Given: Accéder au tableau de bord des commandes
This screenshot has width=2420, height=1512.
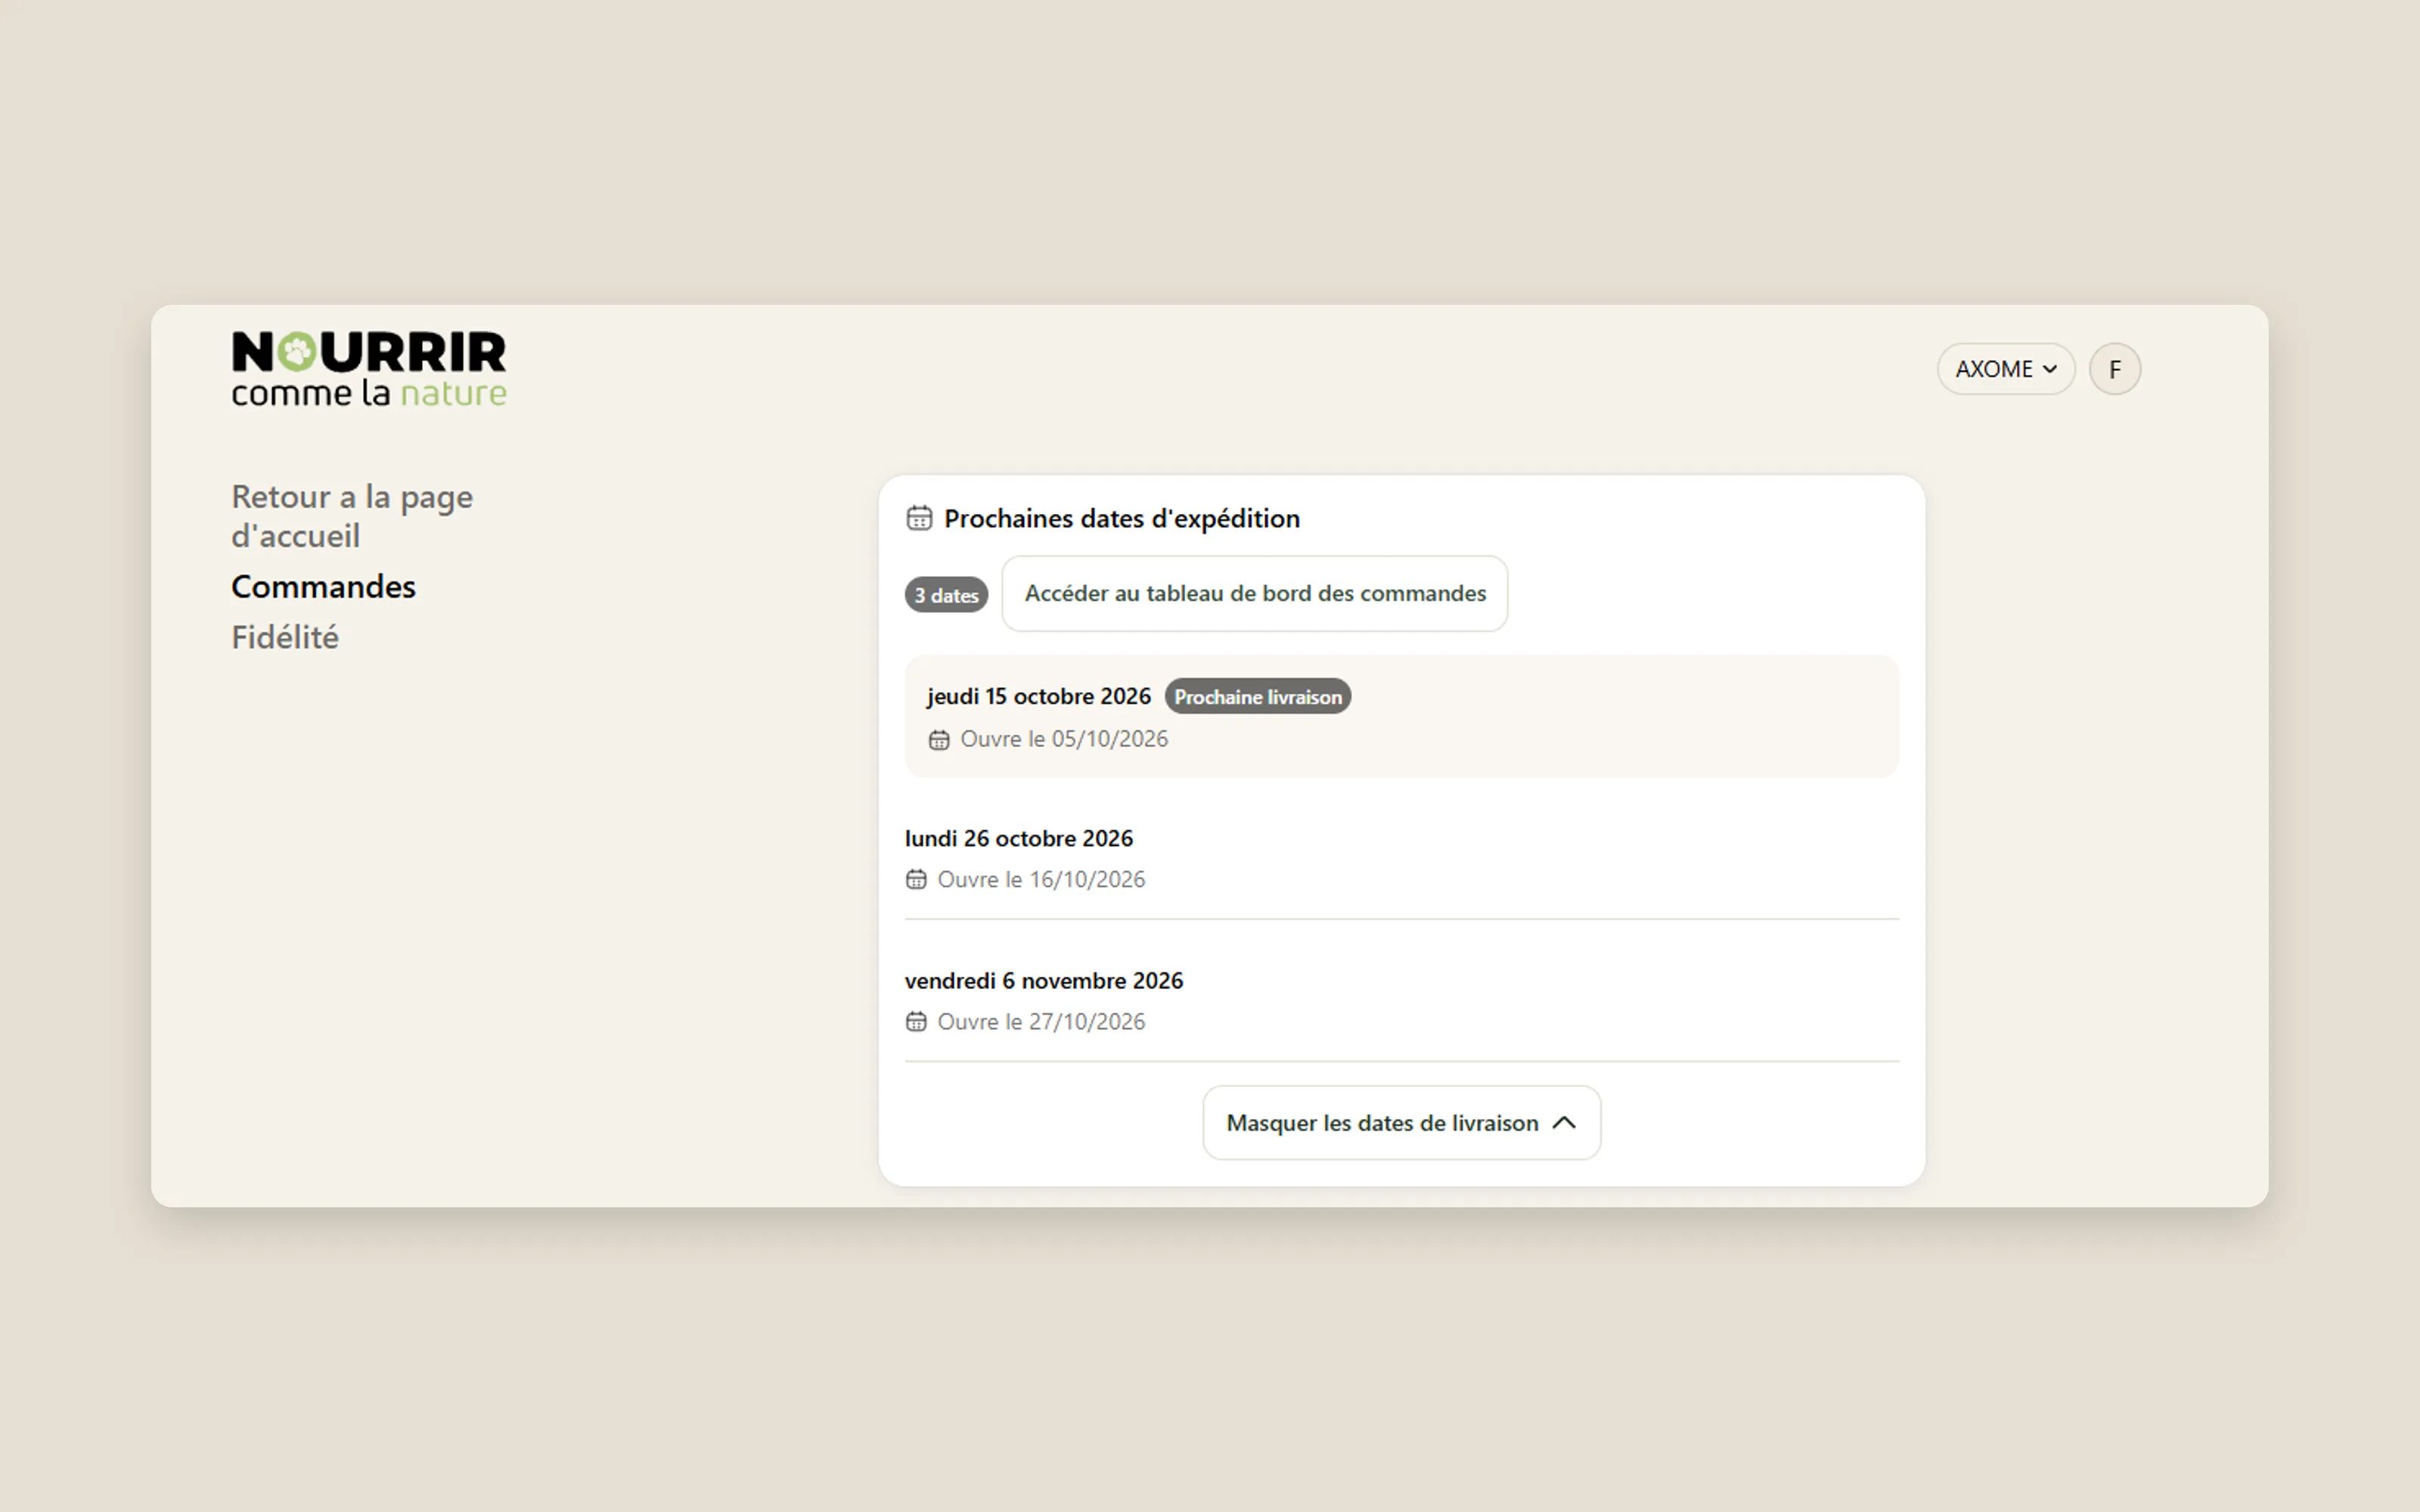Looking at the screenshot, I should pyautogui.click(x=1255, y=594).
